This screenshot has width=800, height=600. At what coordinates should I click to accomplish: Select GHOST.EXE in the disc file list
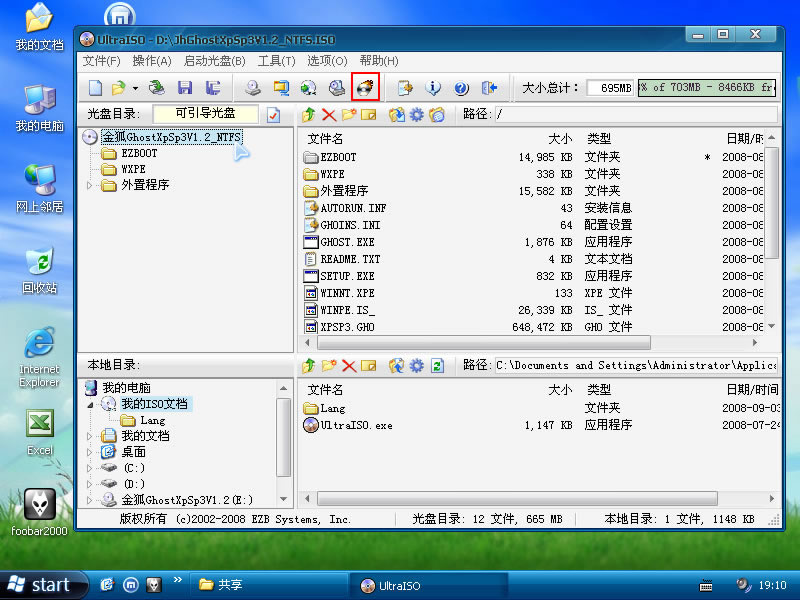(347, 242)
